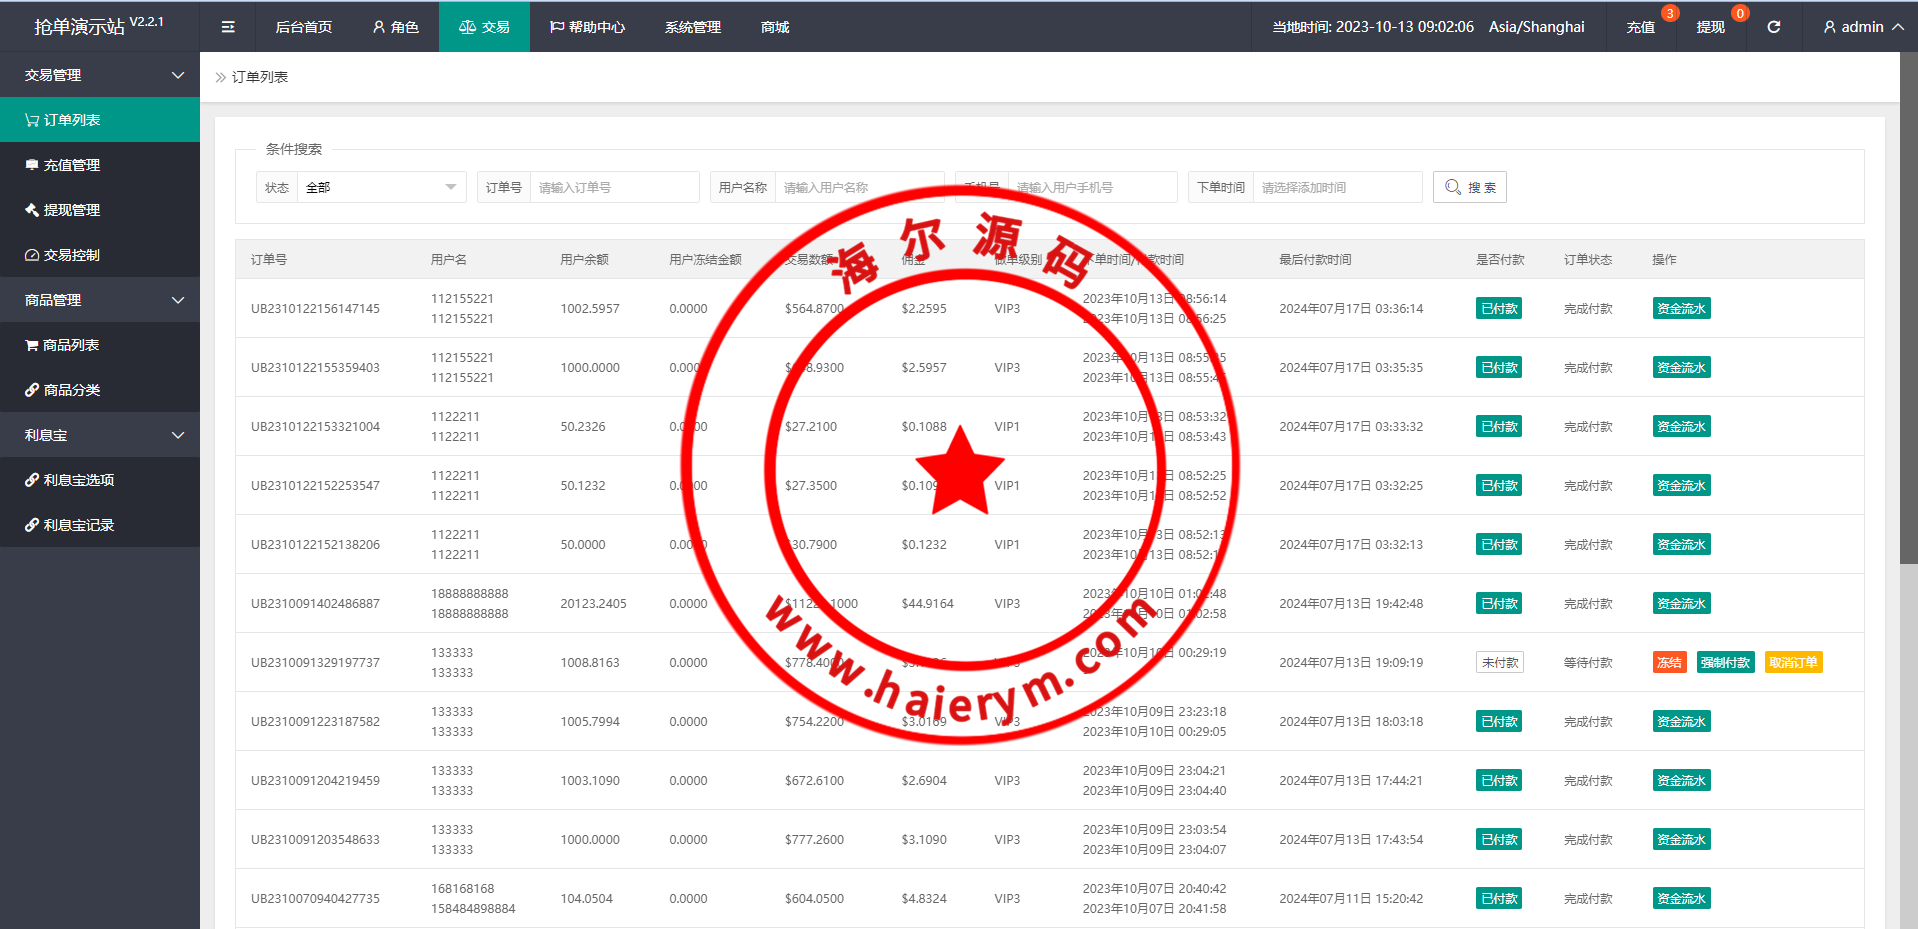
Task: Click the 搜索 button
Action: click(x=1469, y=187)
